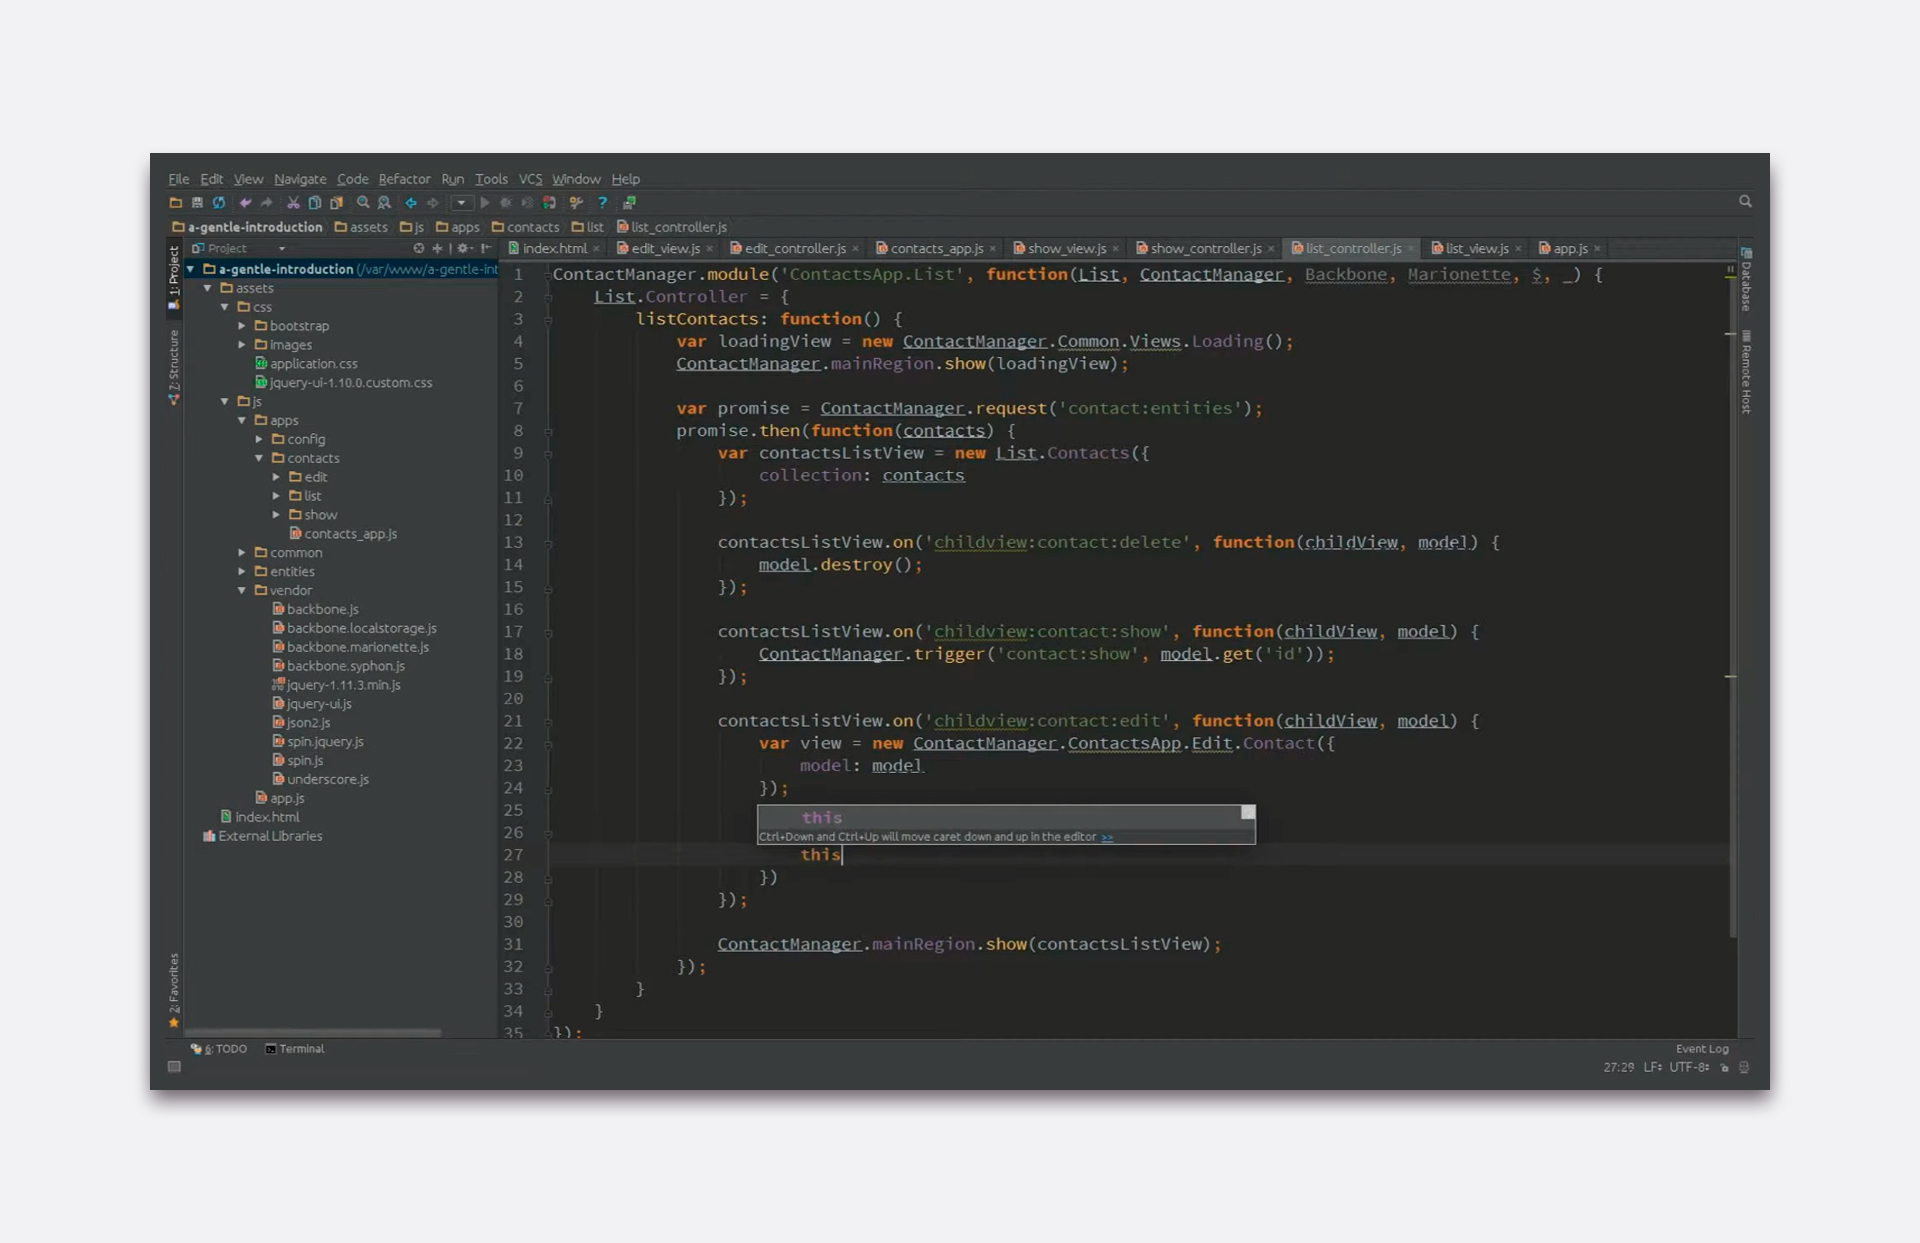
Task: Open the Help question mark icon
Action: pyautogui.click(x=602, y=203)
